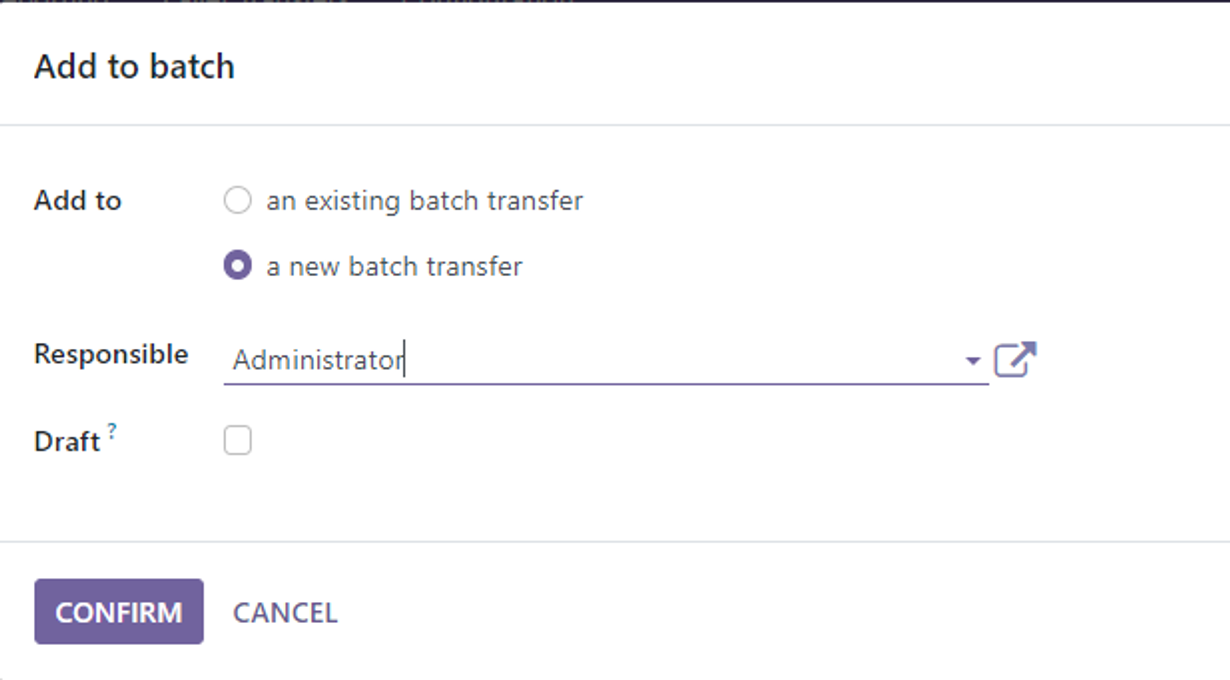Click the Draft help question mark
This screenshot has height=680, width=1230.
click(x=112, y=431)
